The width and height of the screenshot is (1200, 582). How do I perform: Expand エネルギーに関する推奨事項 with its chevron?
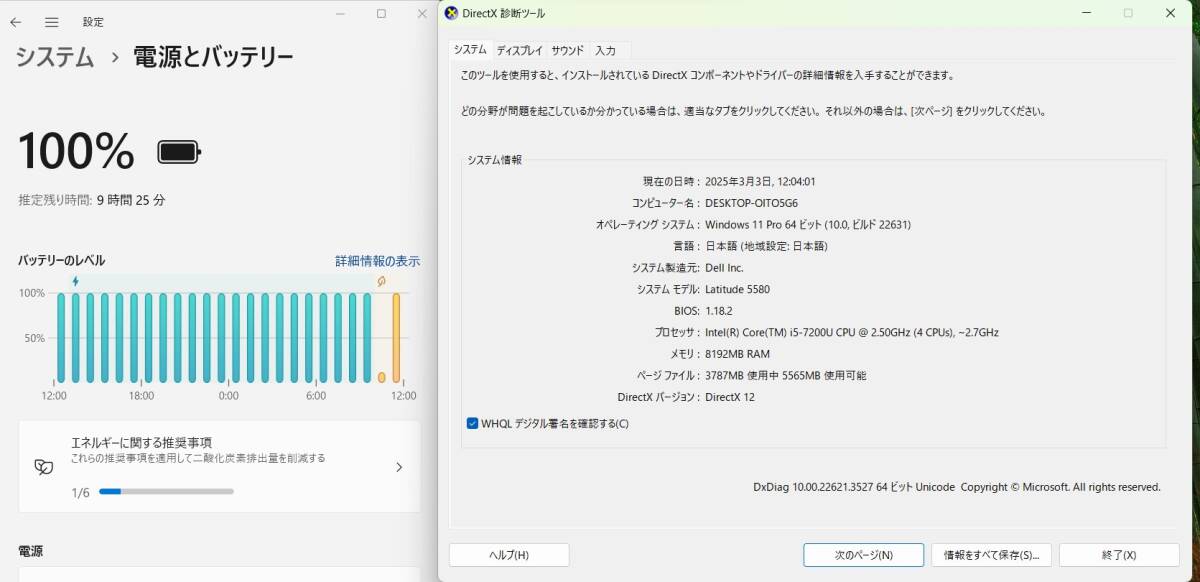tap(399, 466)
